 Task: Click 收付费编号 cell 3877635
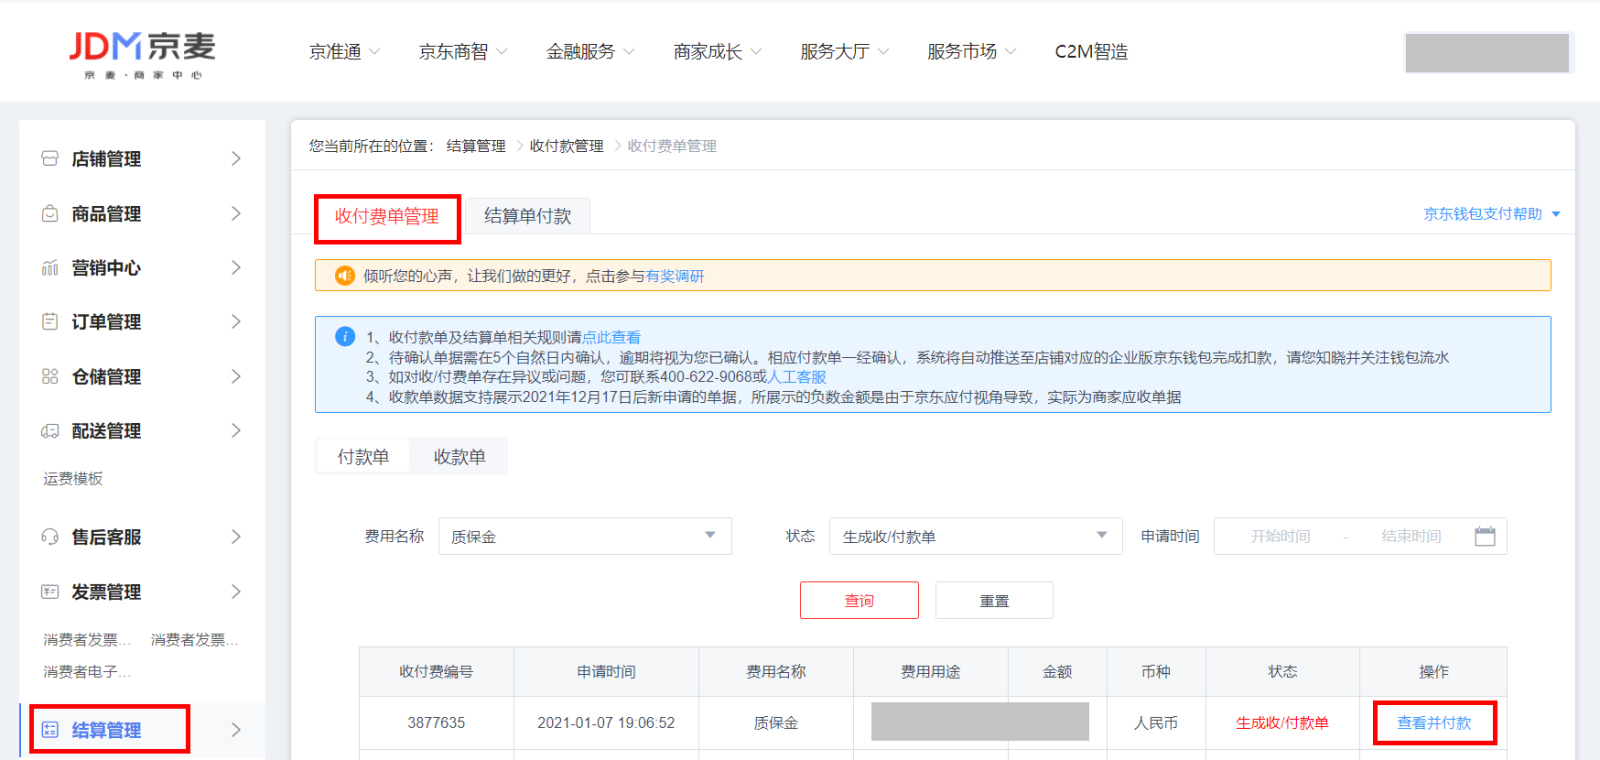click(x=436, y=723)
